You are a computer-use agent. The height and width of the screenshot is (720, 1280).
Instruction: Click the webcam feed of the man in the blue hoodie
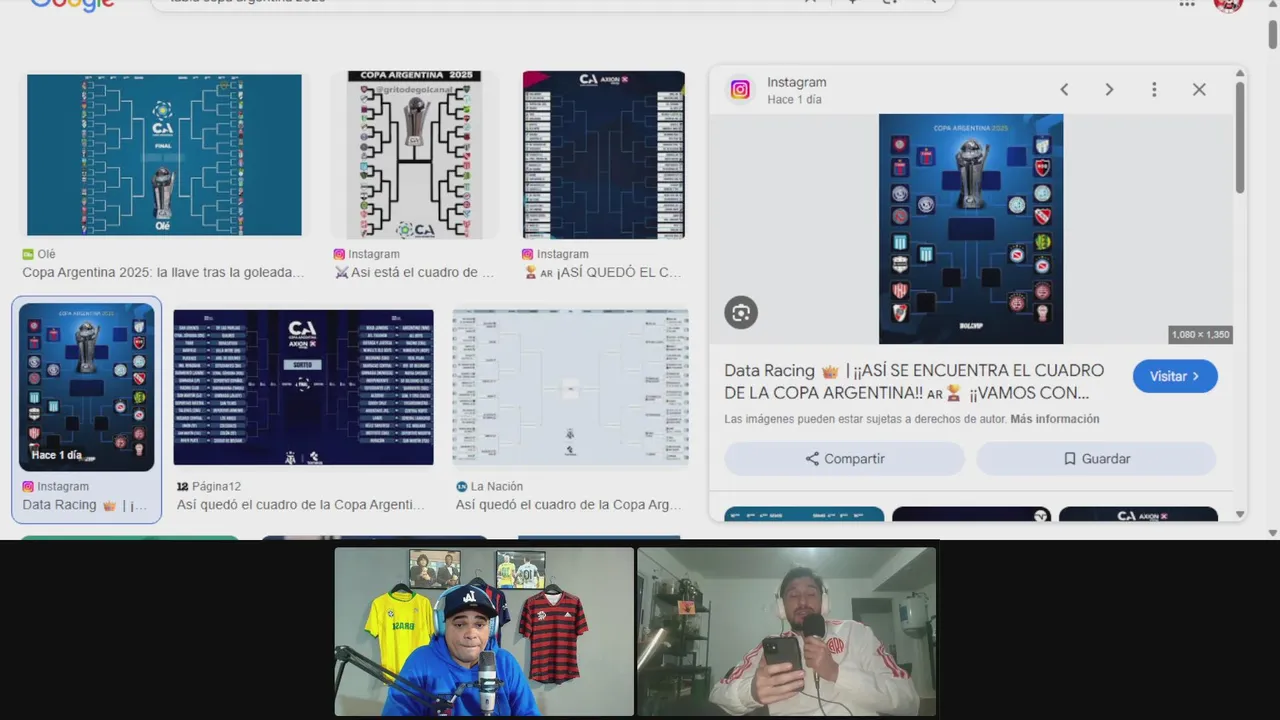click(x=484, y=631)
